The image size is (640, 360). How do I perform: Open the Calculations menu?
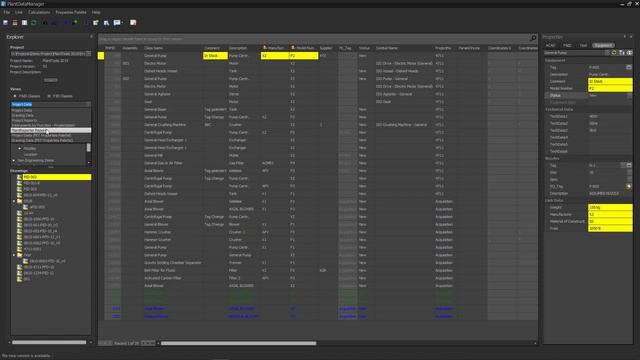[39, 12]
